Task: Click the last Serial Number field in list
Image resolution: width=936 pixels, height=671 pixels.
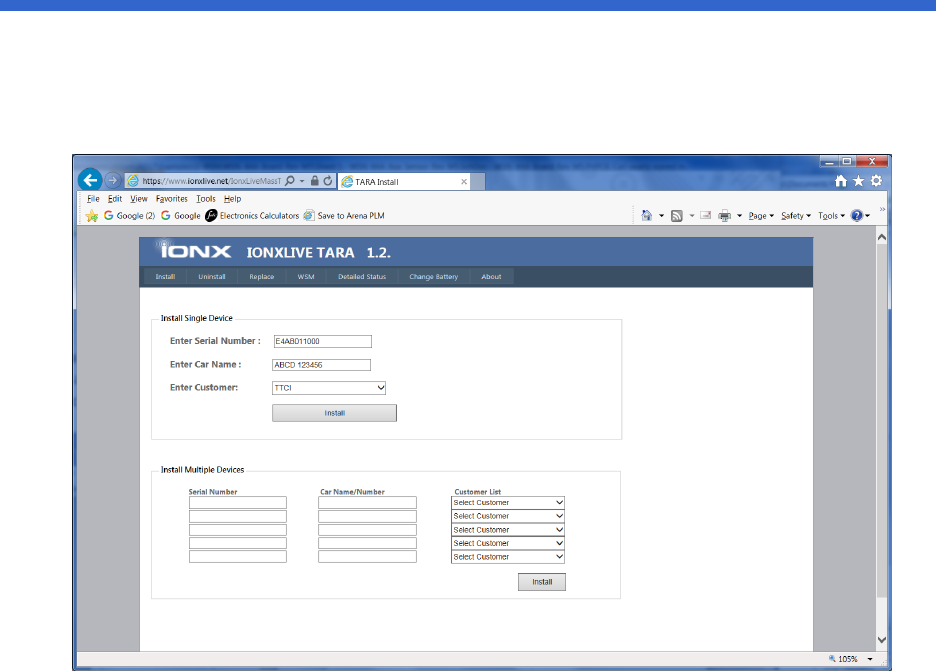Action: (x=238, y=557)
